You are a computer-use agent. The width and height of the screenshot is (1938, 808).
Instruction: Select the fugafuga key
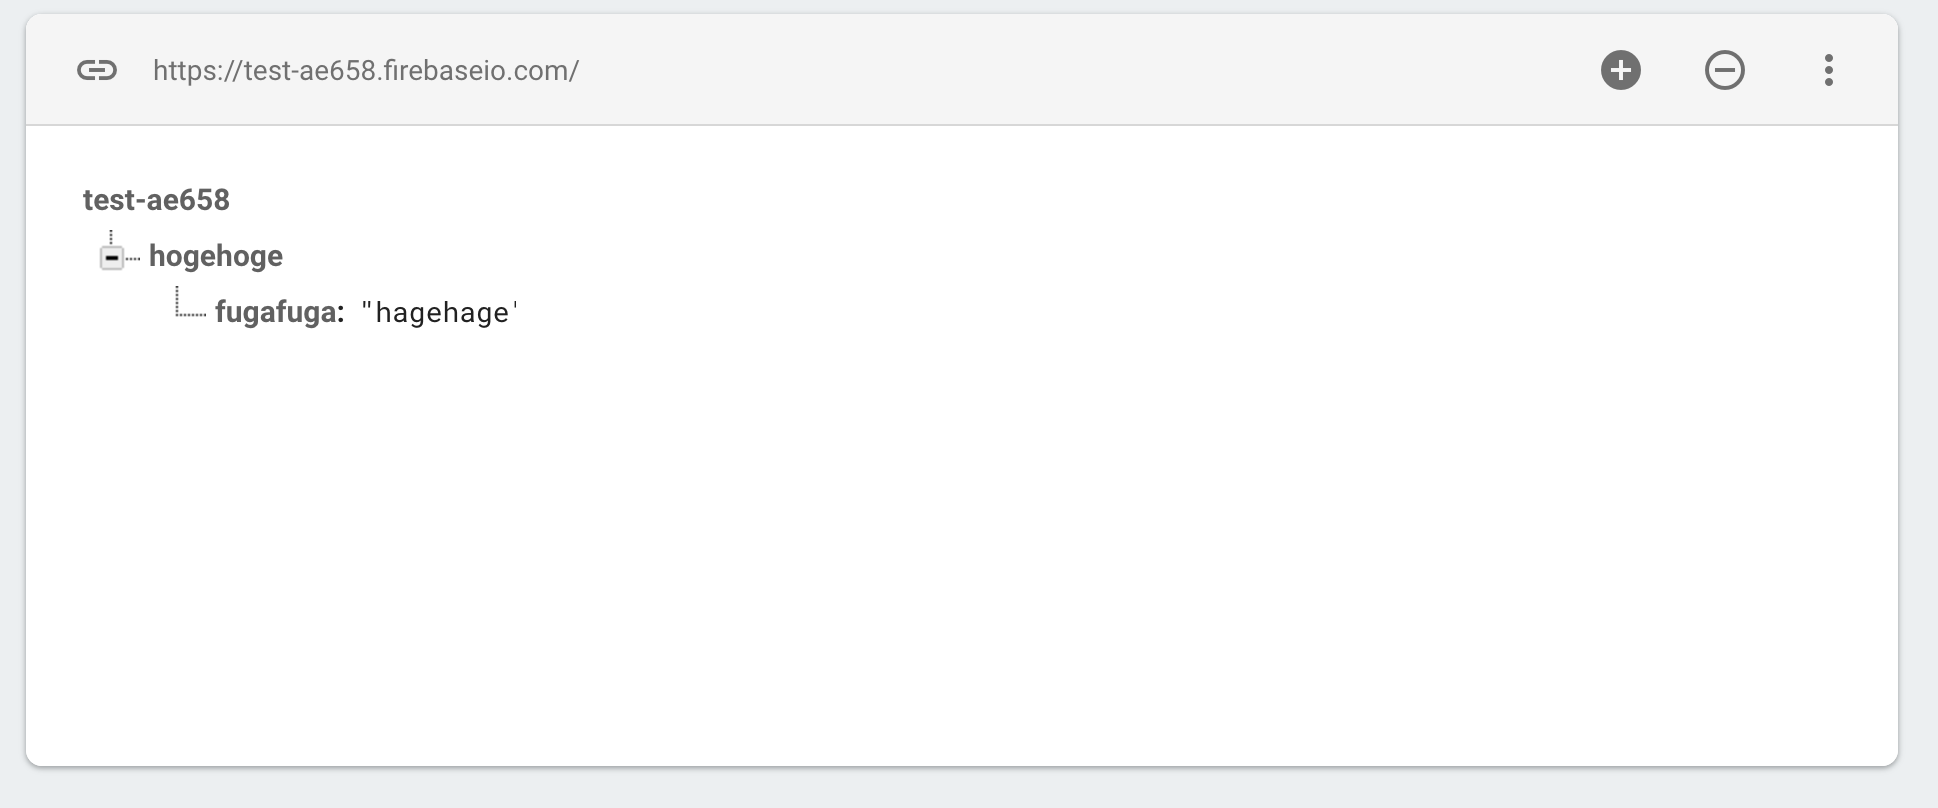pyautogui.click(x=275, y=312)
